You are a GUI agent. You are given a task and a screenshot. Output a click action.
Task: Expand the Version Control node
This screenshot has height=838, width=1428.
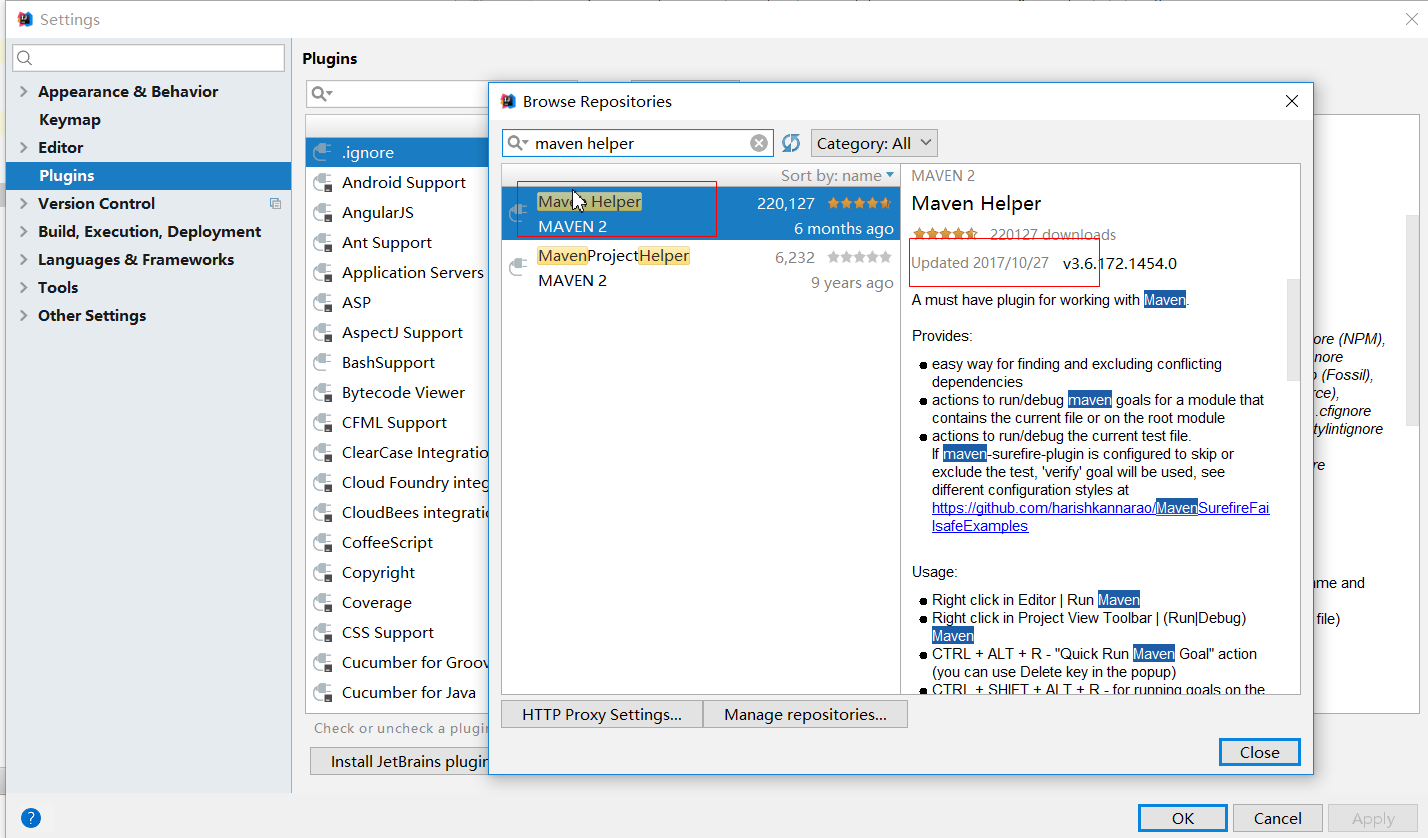point(24,203)
